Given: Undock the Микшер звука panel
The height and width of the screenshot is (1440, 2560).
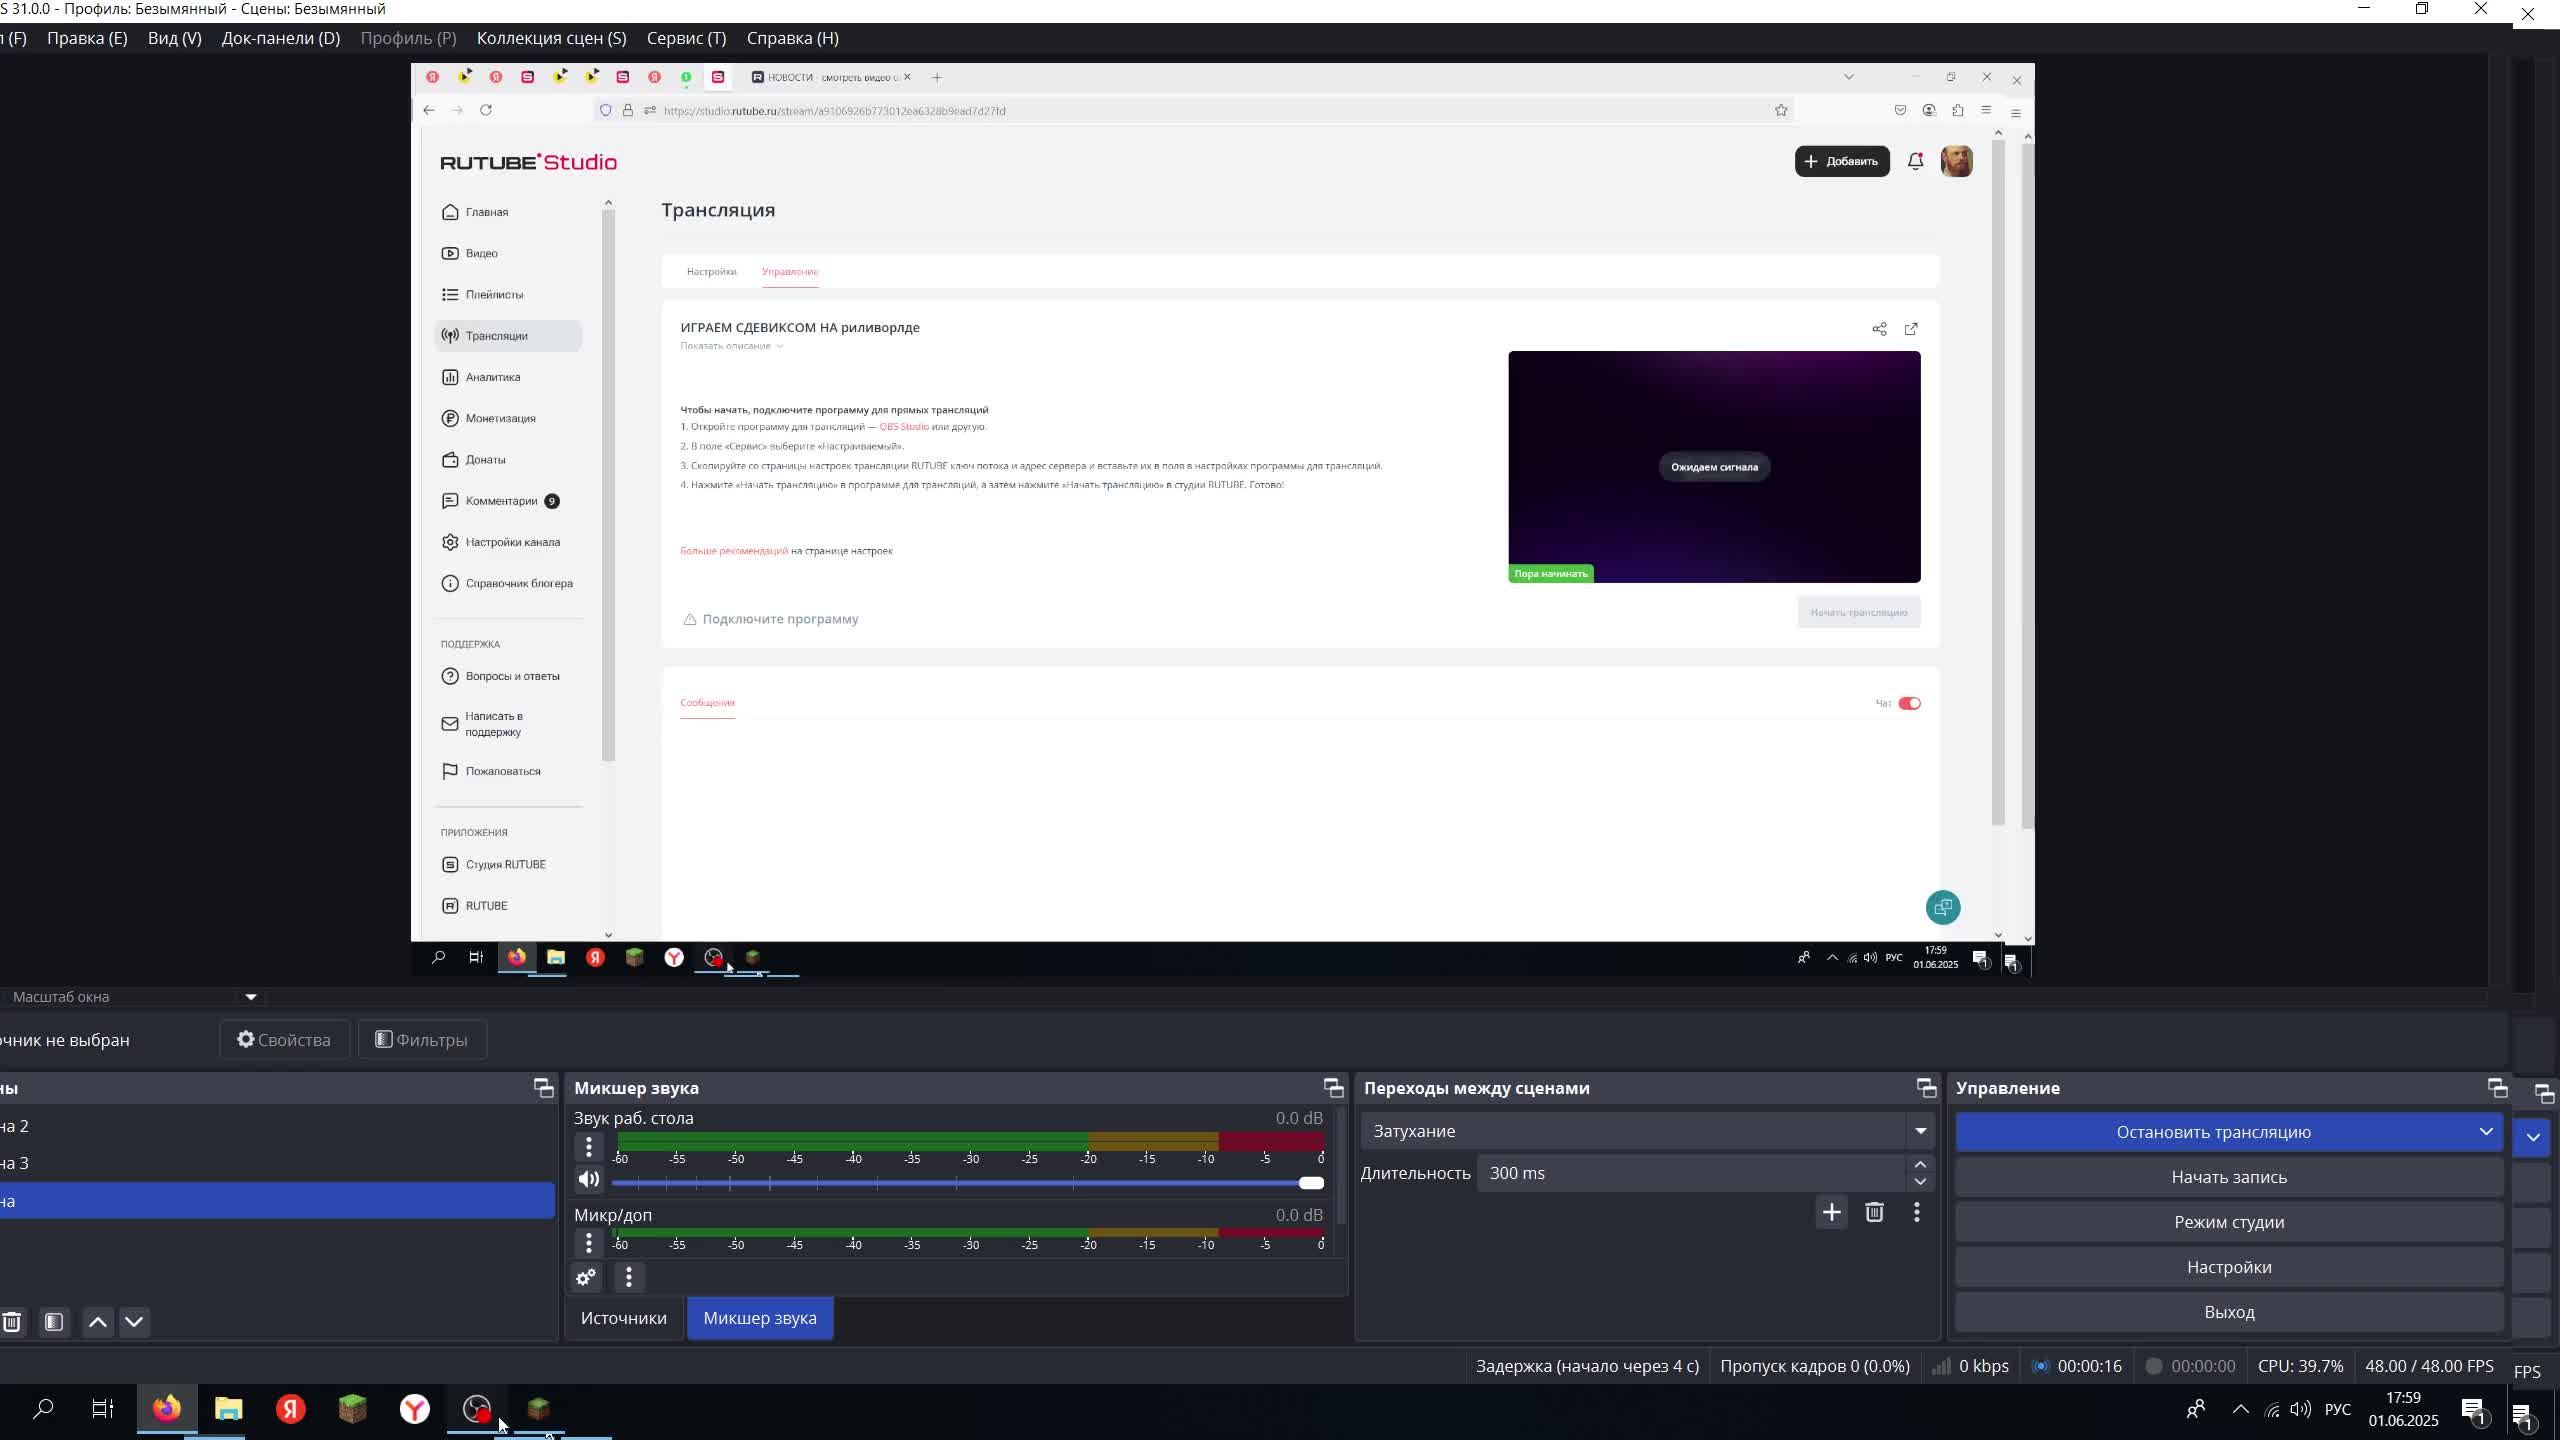Looking at the screenshot, I should 1333,1088.
